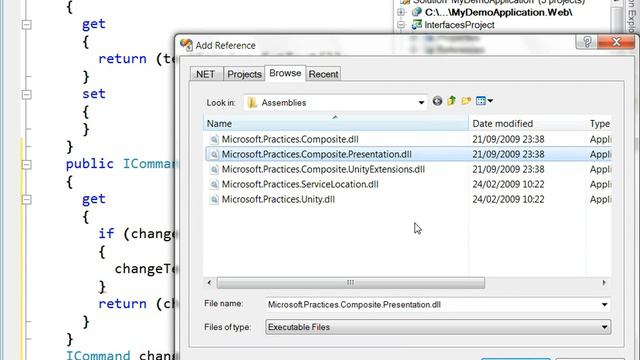Open the Recent tab
Viewport: 640px width, 360px height.
pos(323,74)
